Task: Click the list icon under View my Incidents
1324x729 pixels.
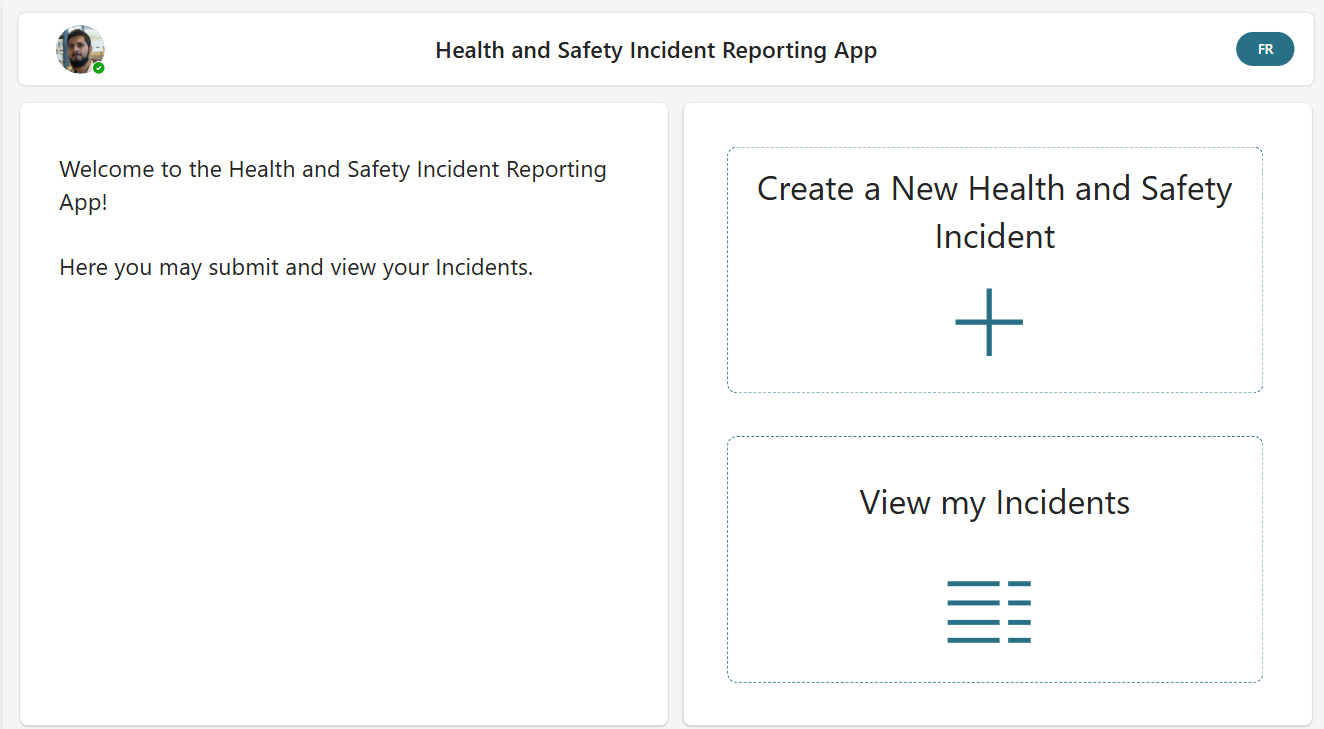Action: tap(989, 611)
